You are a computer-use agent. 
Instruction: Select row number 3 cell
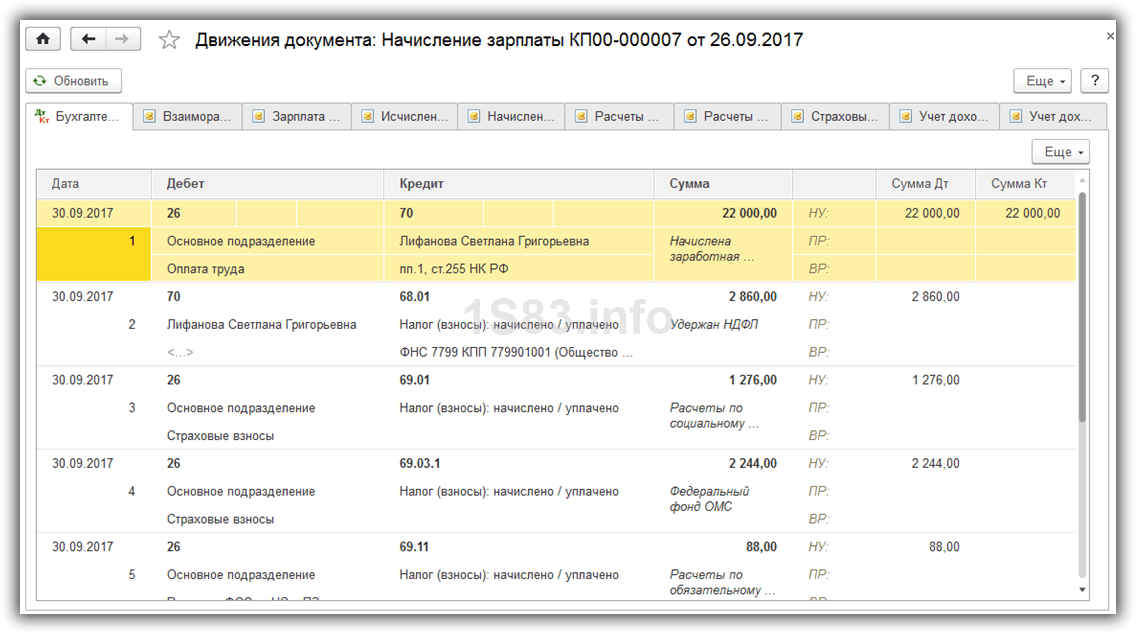pos(132,408)
